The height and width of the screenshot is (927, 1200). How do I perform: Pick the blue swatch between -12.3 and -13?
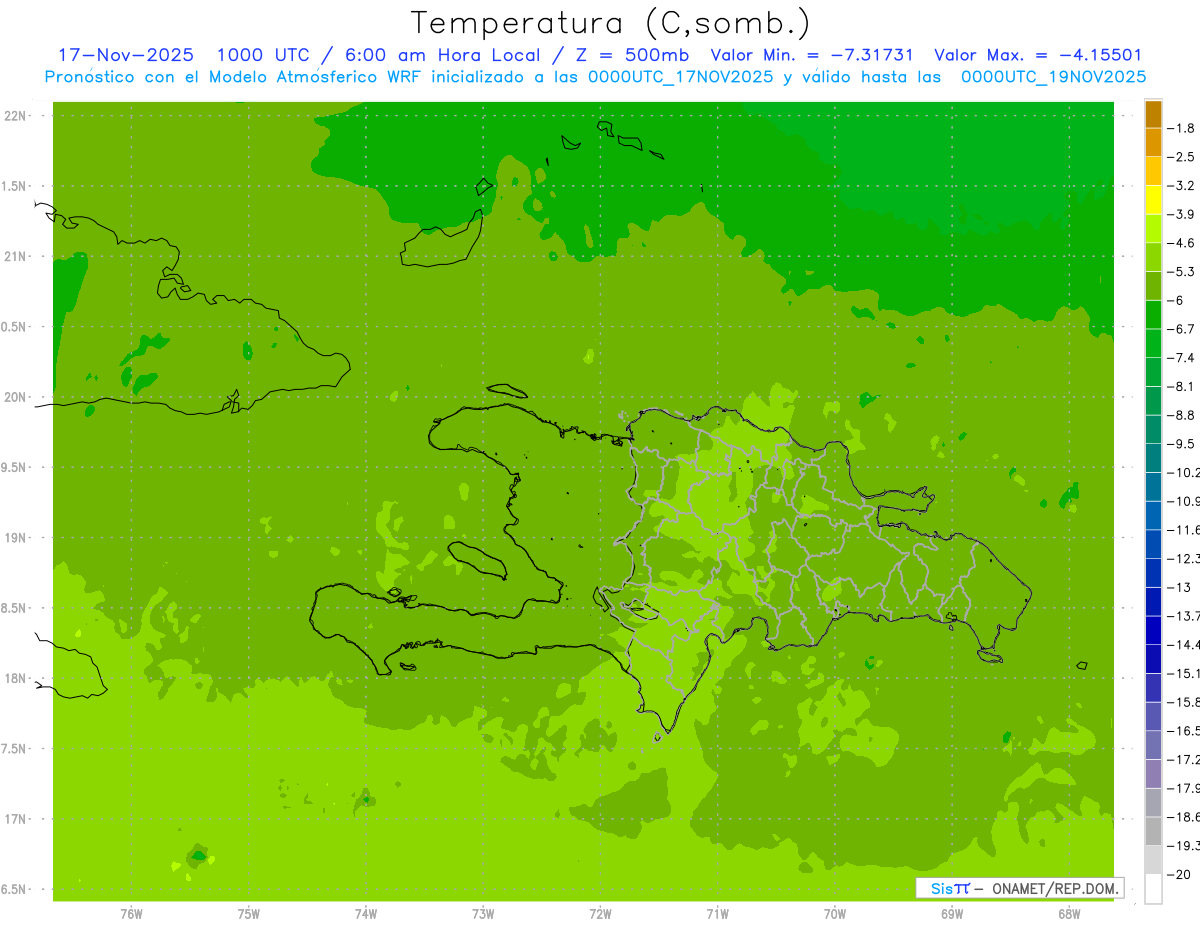pyautogui.click(x=1153, y=573)
